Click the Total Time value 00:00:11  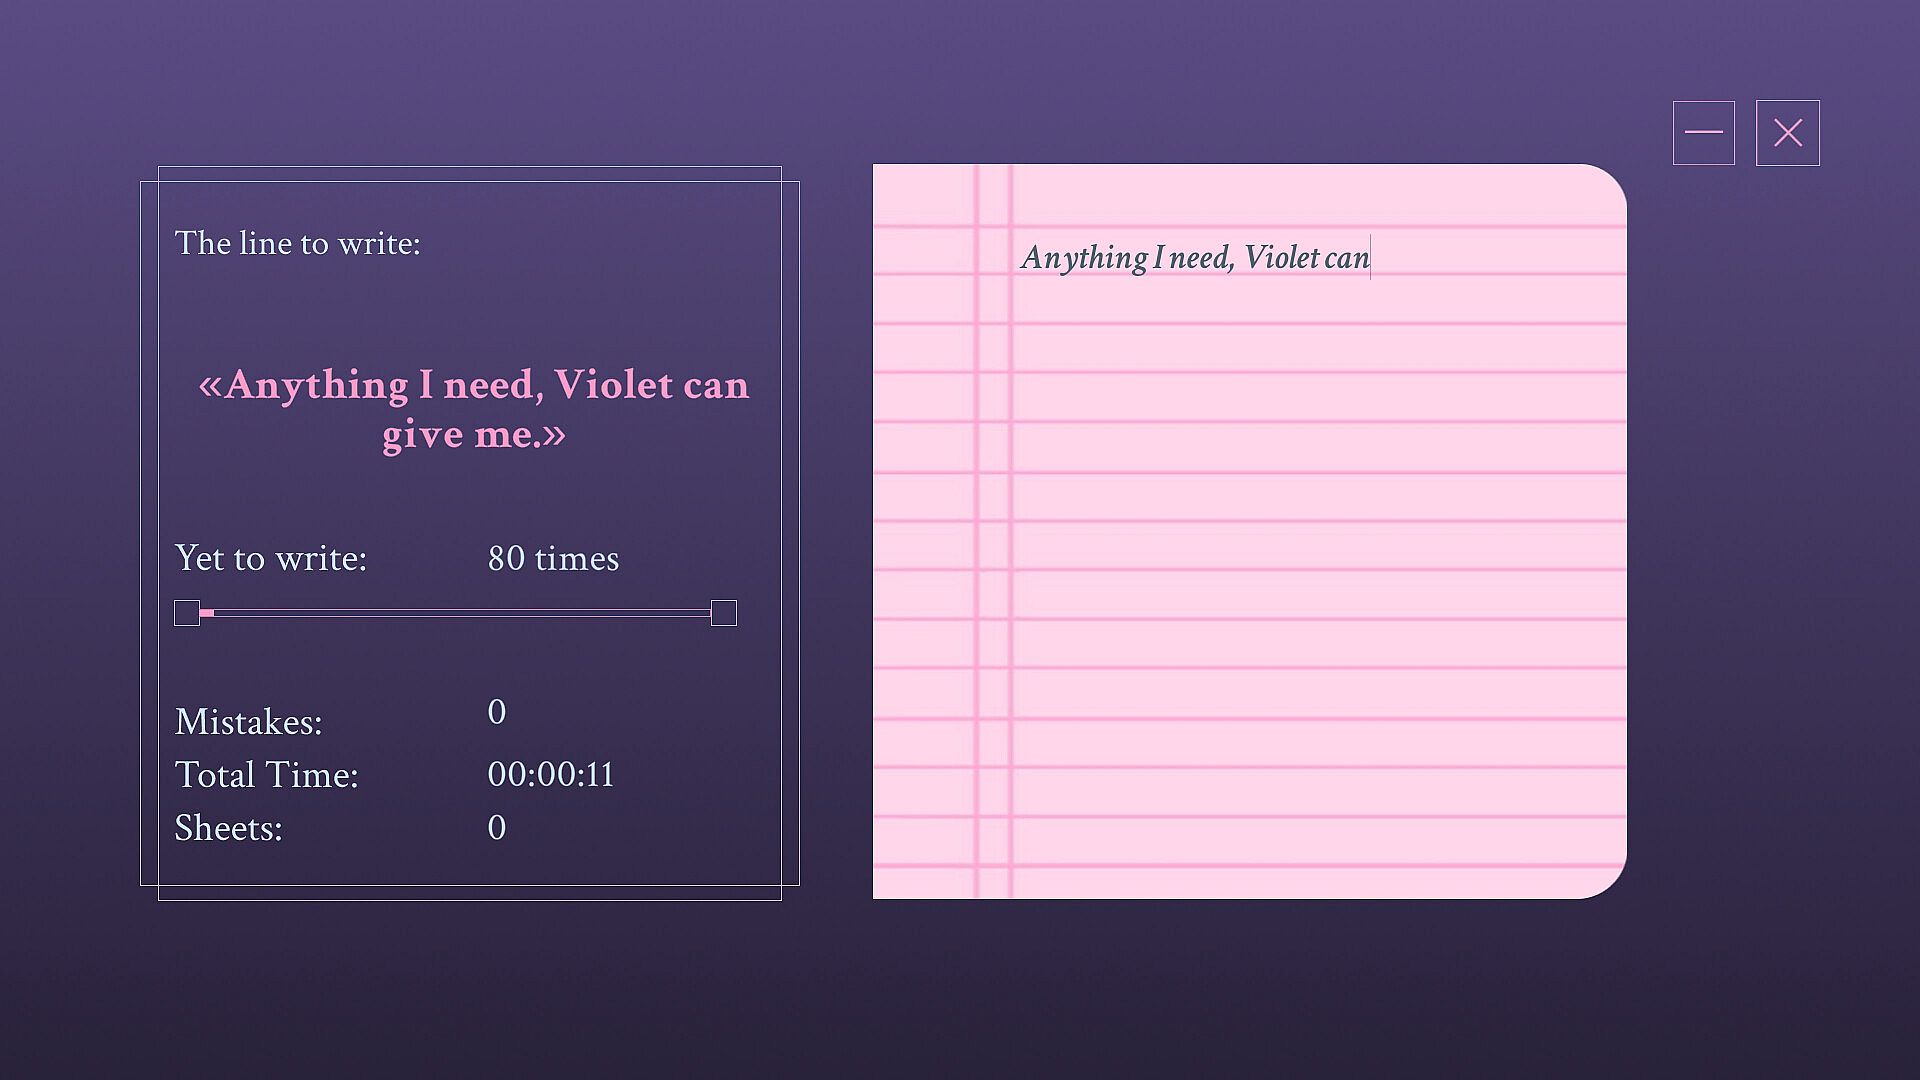550,775
